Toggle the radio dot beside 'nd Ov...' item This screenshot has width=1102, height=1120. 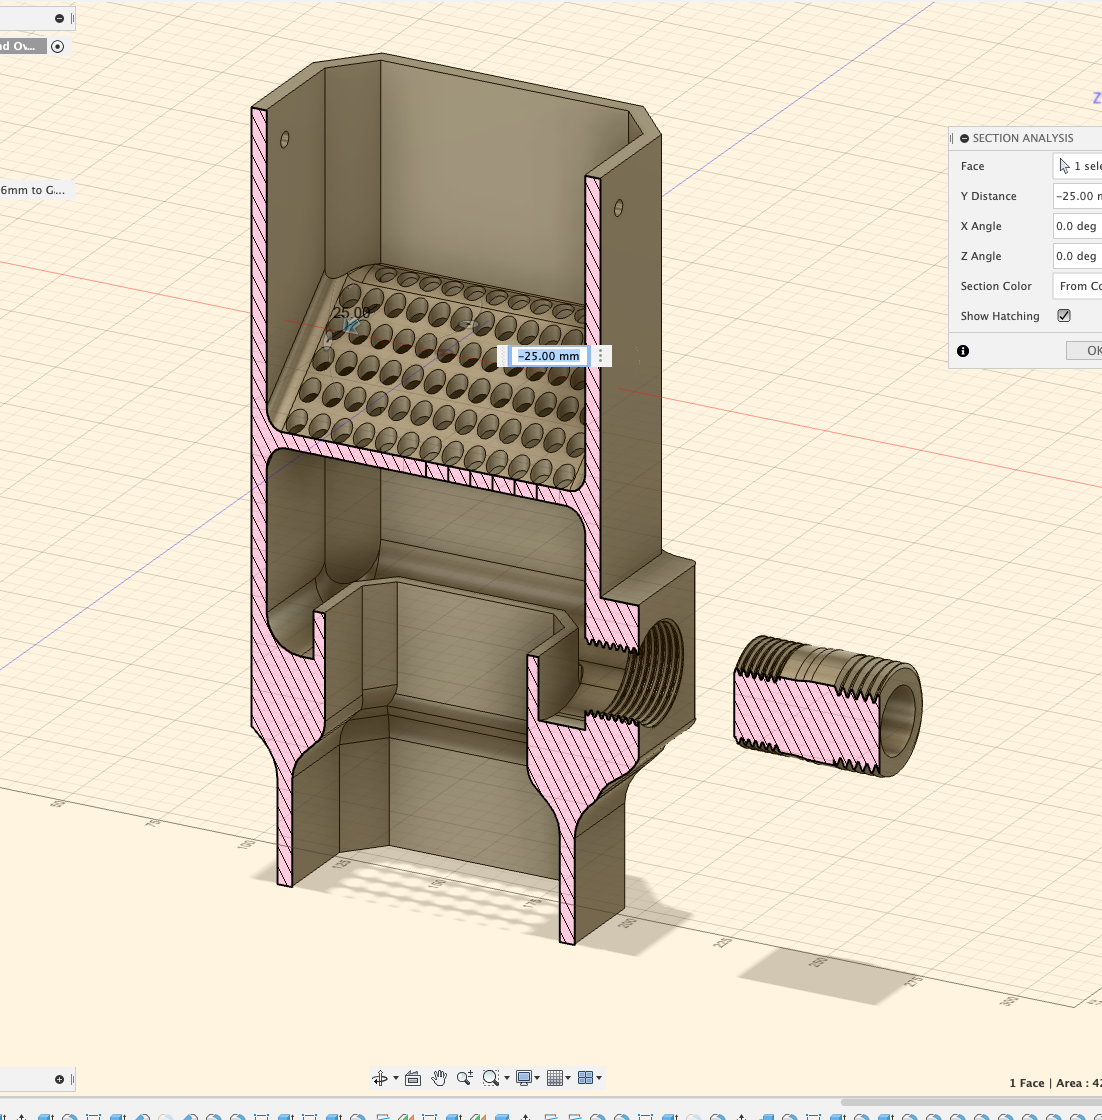click(58, 46)
